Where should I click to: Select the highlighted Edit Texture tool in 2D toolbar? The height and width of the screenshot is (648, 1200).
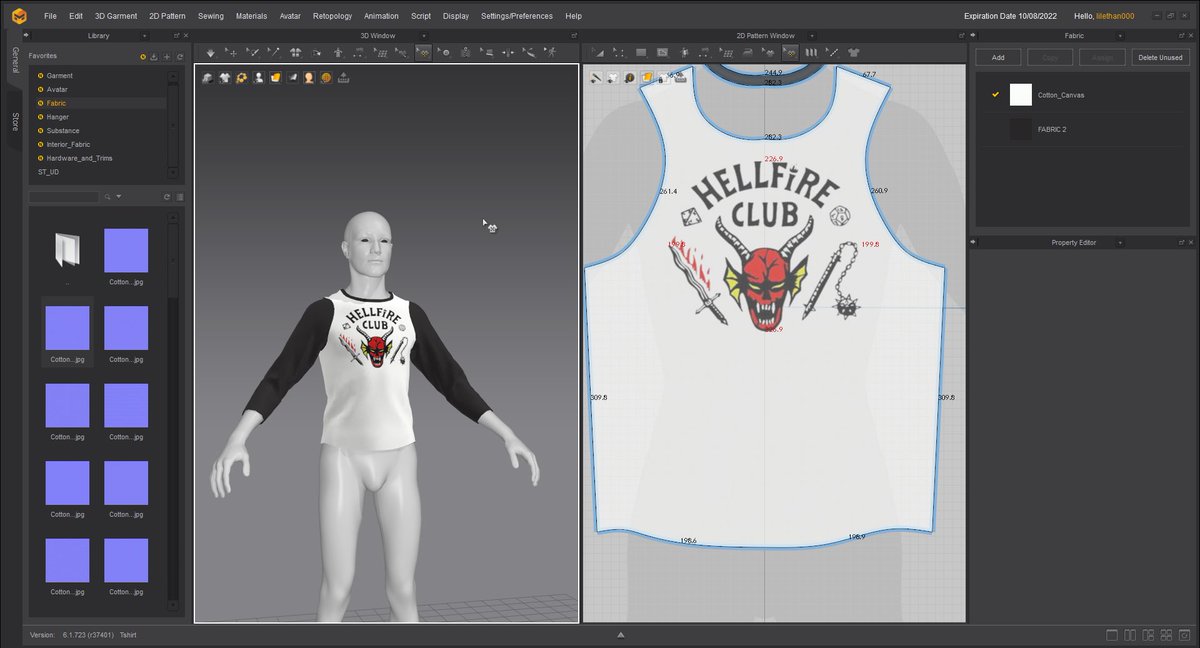coord(790,52)
